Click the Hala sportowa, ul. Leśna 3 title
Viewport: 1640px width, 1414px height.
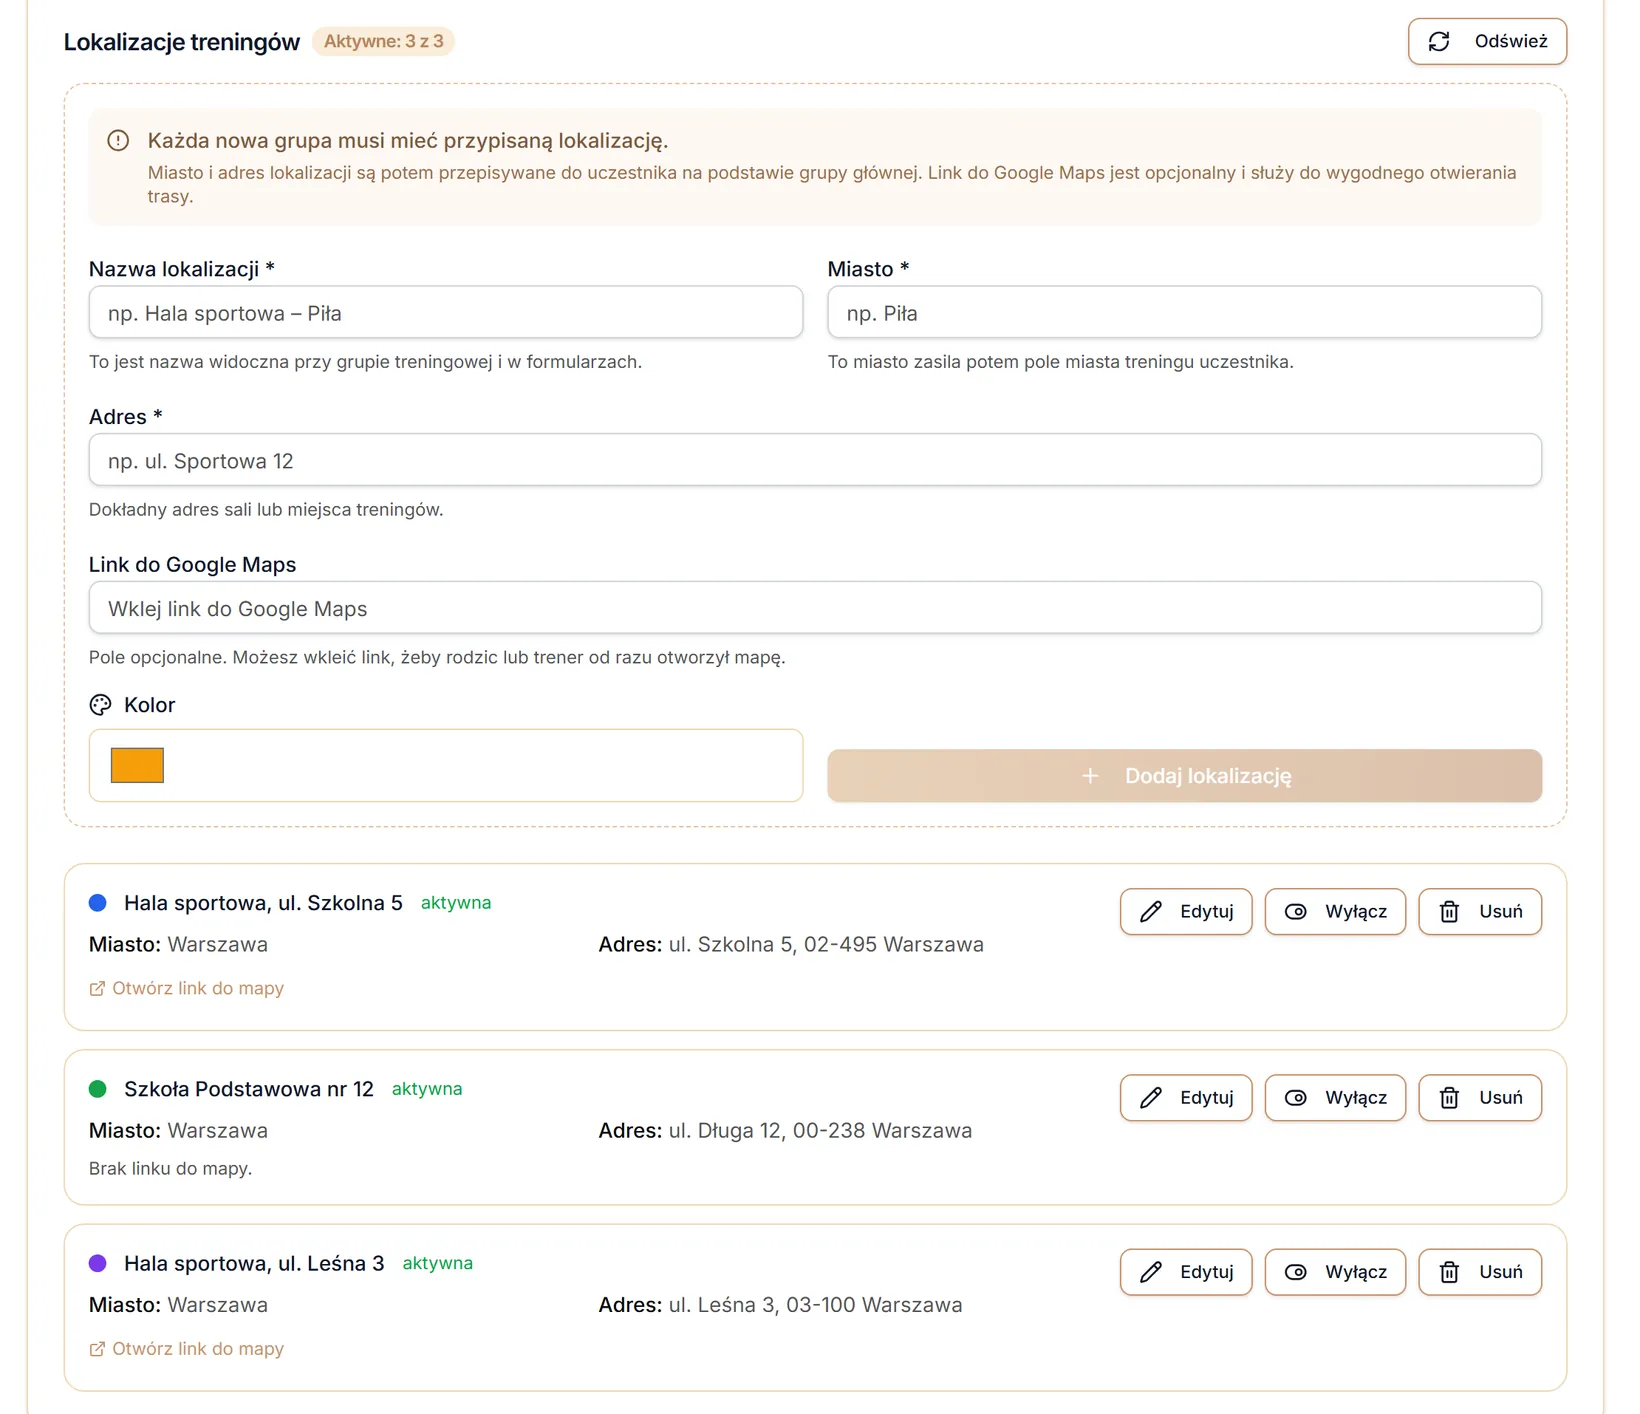[254, 1263]
